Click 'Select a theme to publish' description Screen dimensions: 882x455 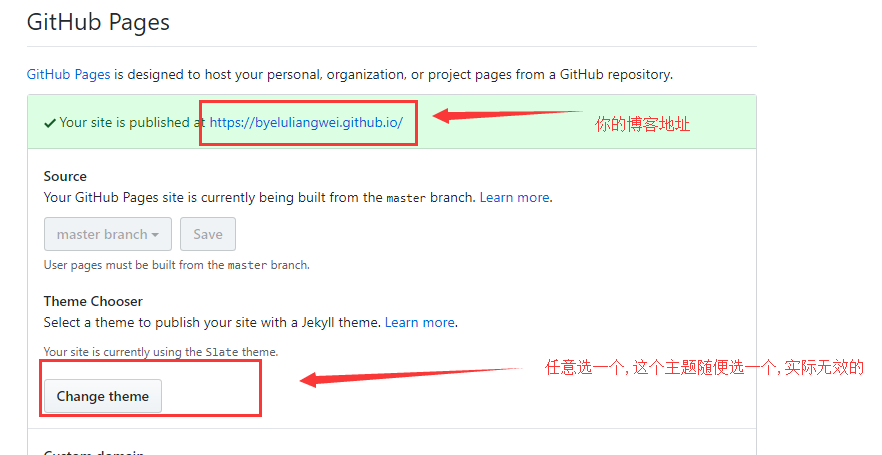pyautogui.click(x=213, y=322)
